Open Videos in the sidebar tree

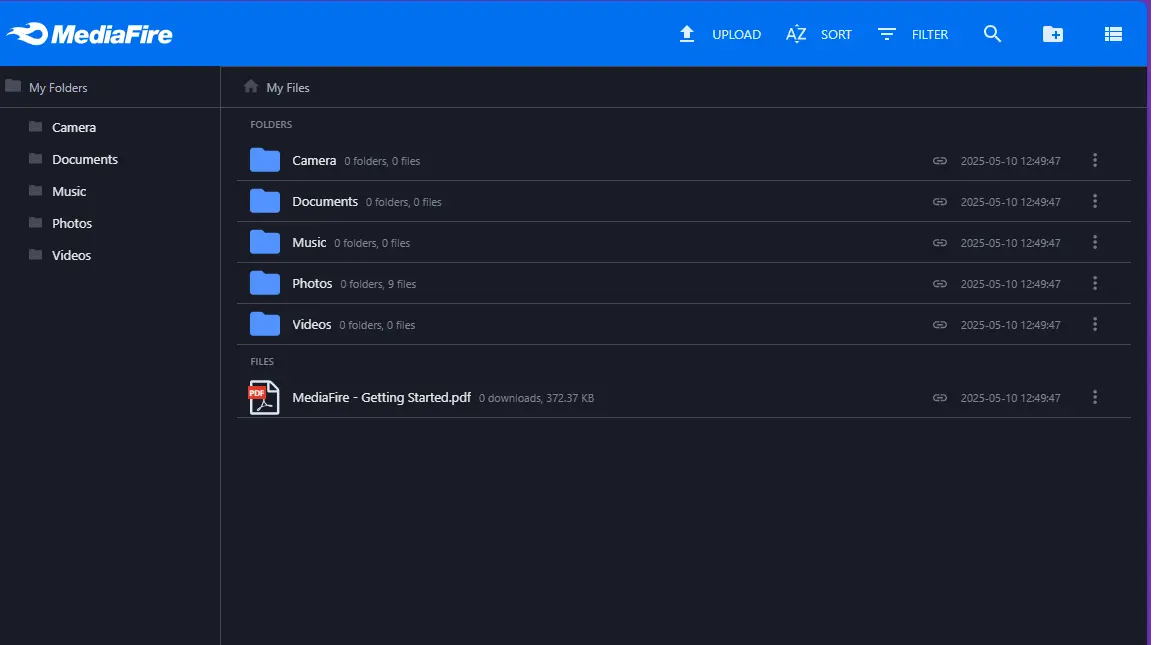(x=71, y=255)
